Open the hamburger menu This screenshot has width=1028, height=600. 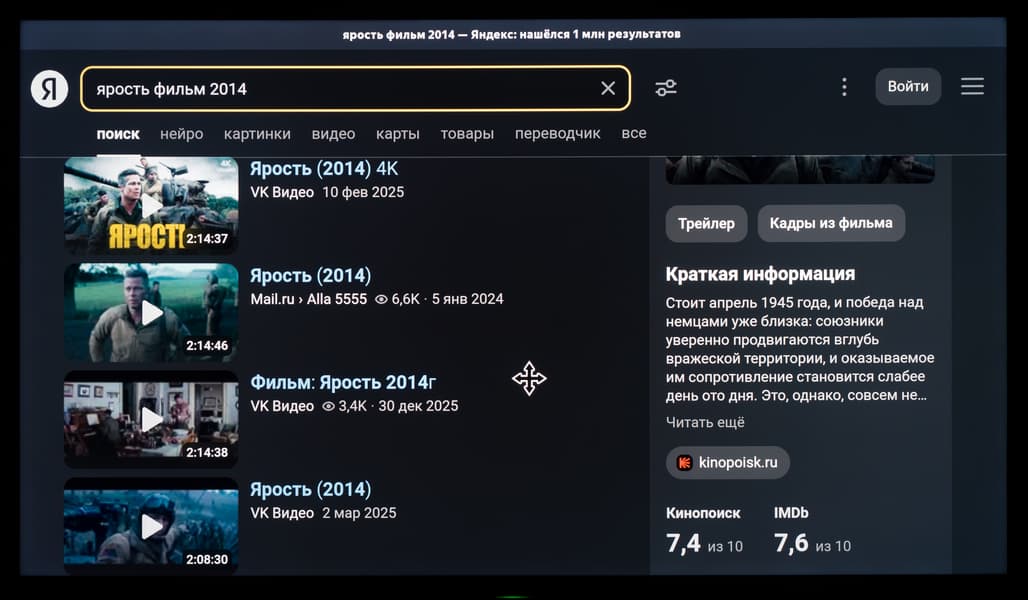(x=972, y=87)
